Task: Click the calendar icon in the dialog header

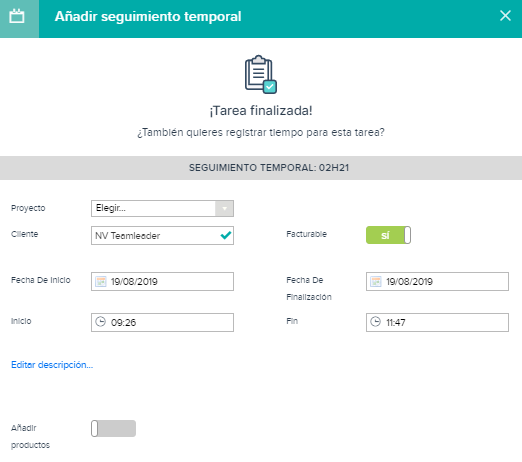Action: (x=17, y=16)
